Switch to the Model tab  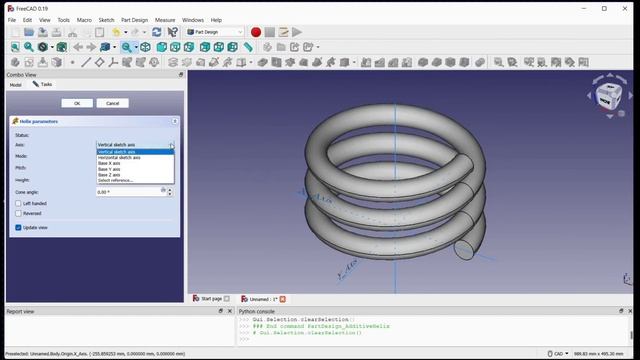(16, 85)
